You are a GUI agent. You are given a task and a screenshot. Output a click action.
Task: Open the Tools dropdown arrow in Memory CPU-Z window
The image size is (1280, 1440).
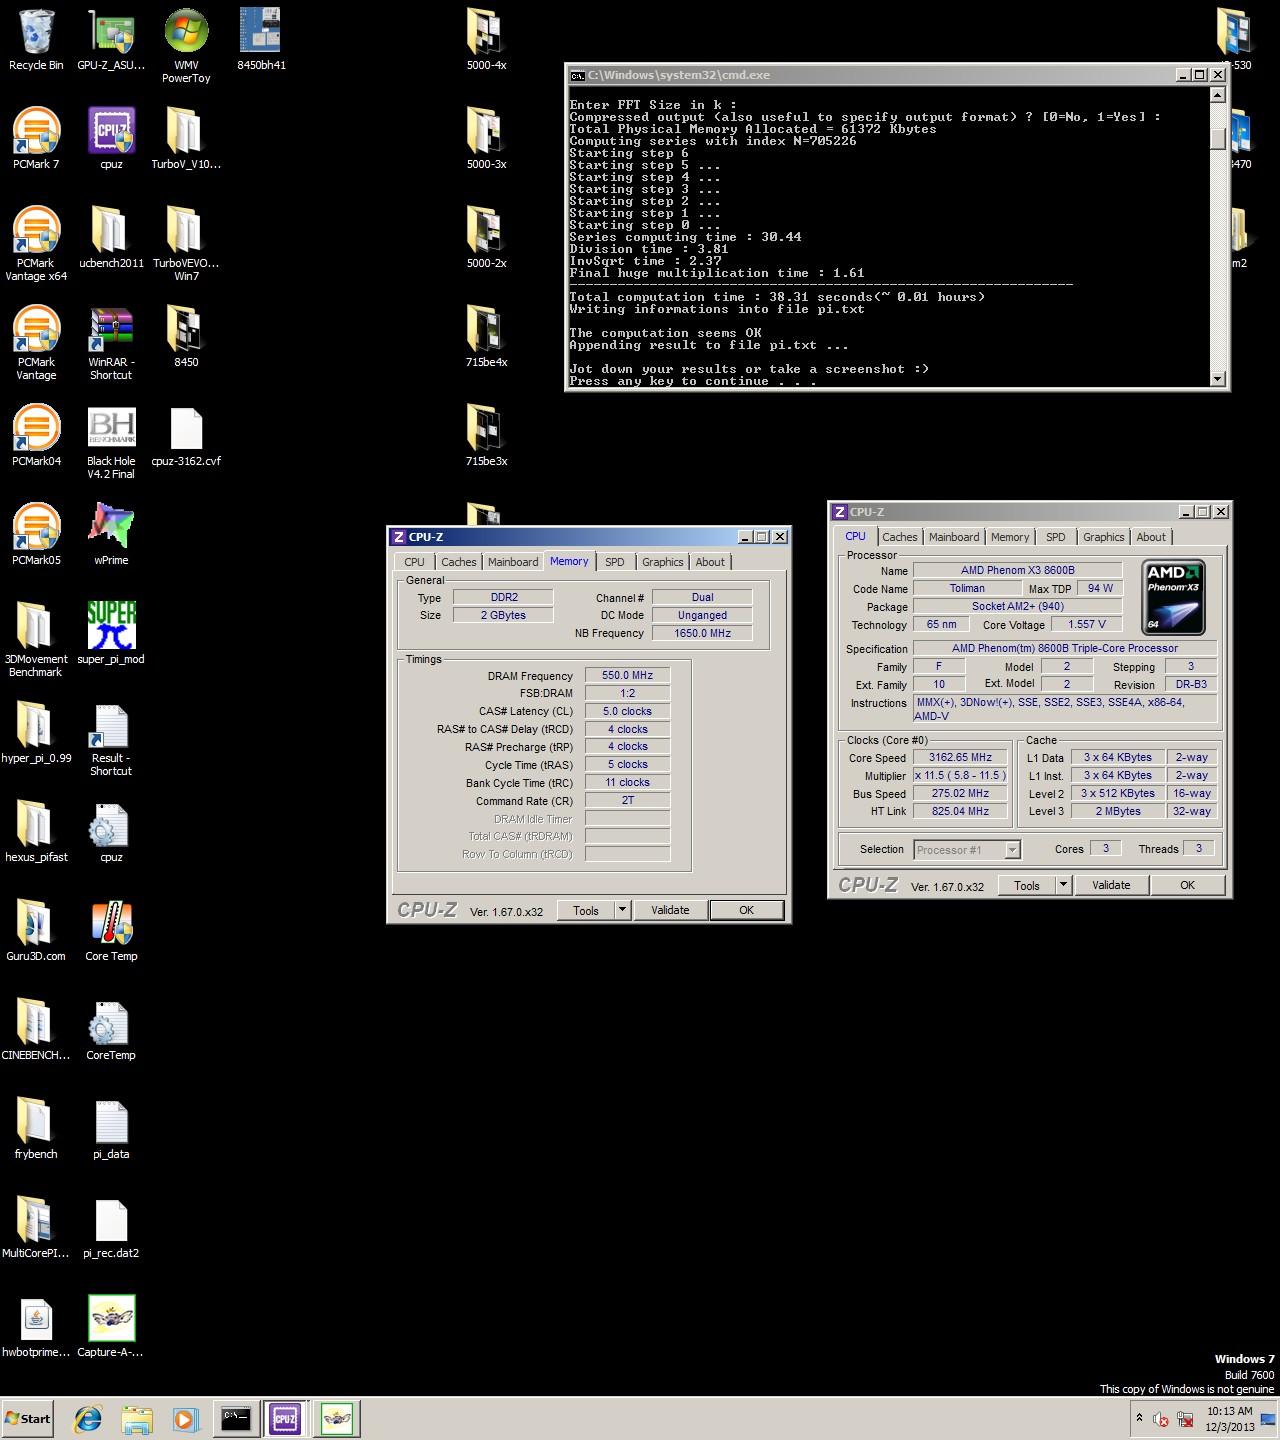622,910
